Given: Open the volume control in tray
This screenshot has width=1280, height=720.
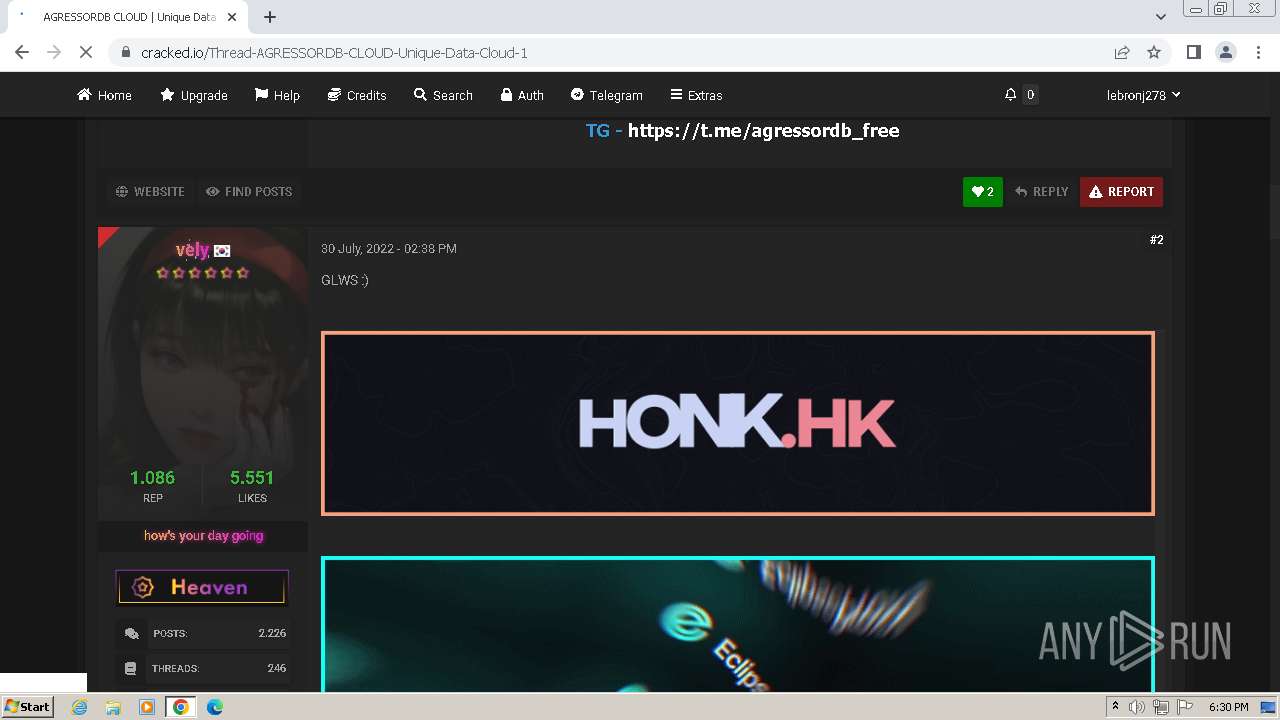Looking at the screenshot, I should 1136,707.
